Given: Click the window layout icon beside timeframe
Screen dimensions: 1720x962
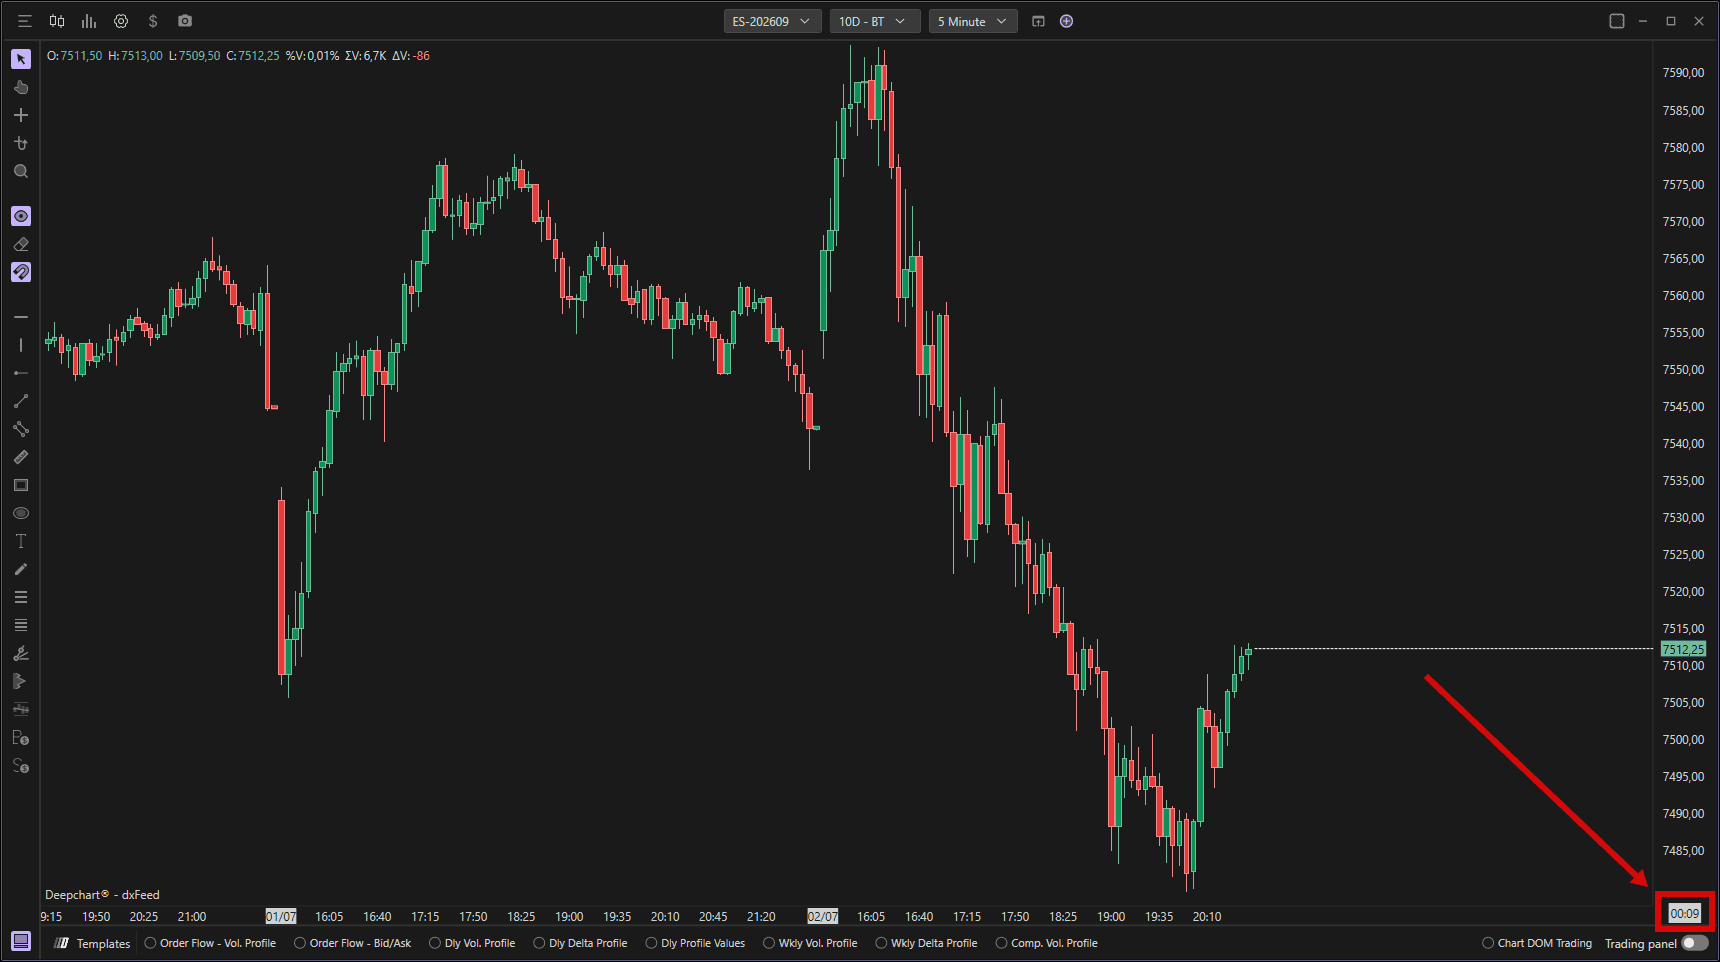Looking at the screenshot, I should coord(1038,21).
